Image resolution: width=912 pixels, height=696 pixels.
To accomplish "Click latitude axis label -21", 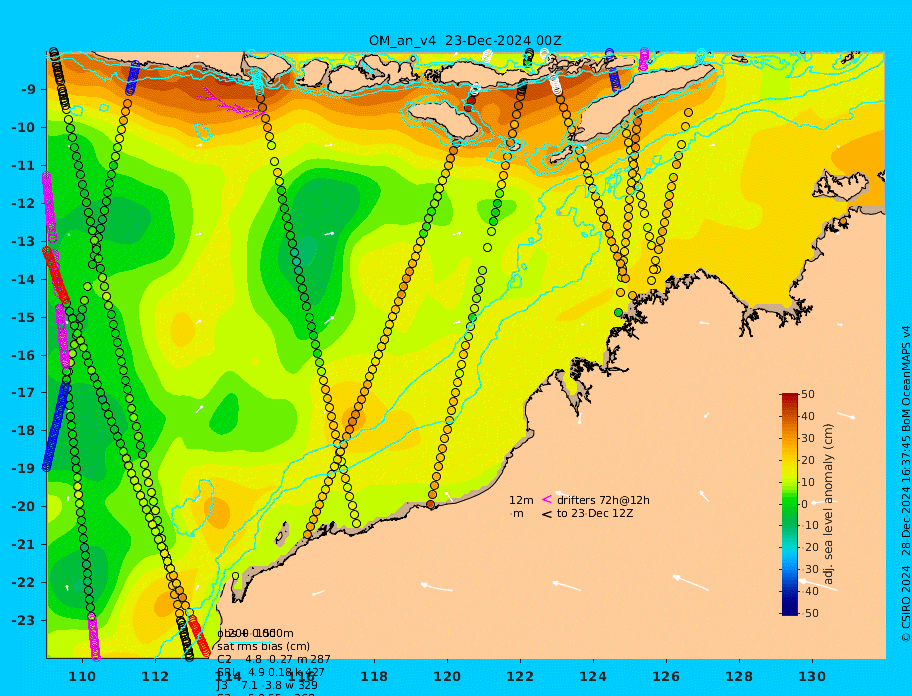I will point(23,544).
